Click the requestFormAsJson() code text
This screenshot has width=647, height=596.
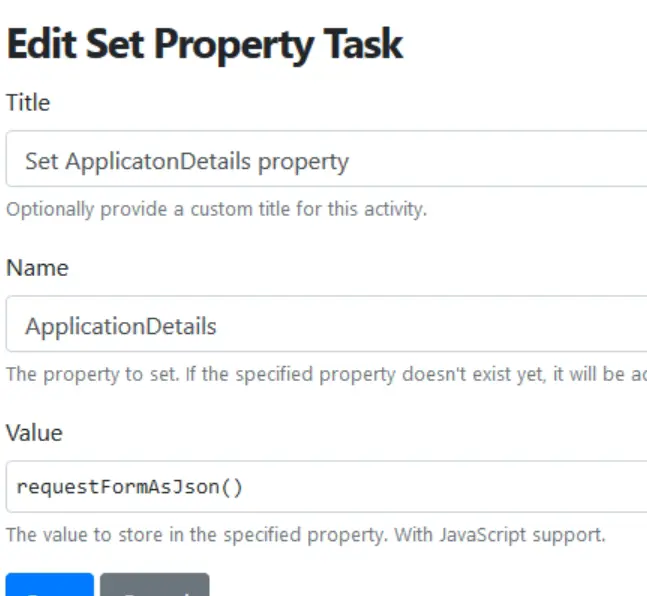[130, 488]
